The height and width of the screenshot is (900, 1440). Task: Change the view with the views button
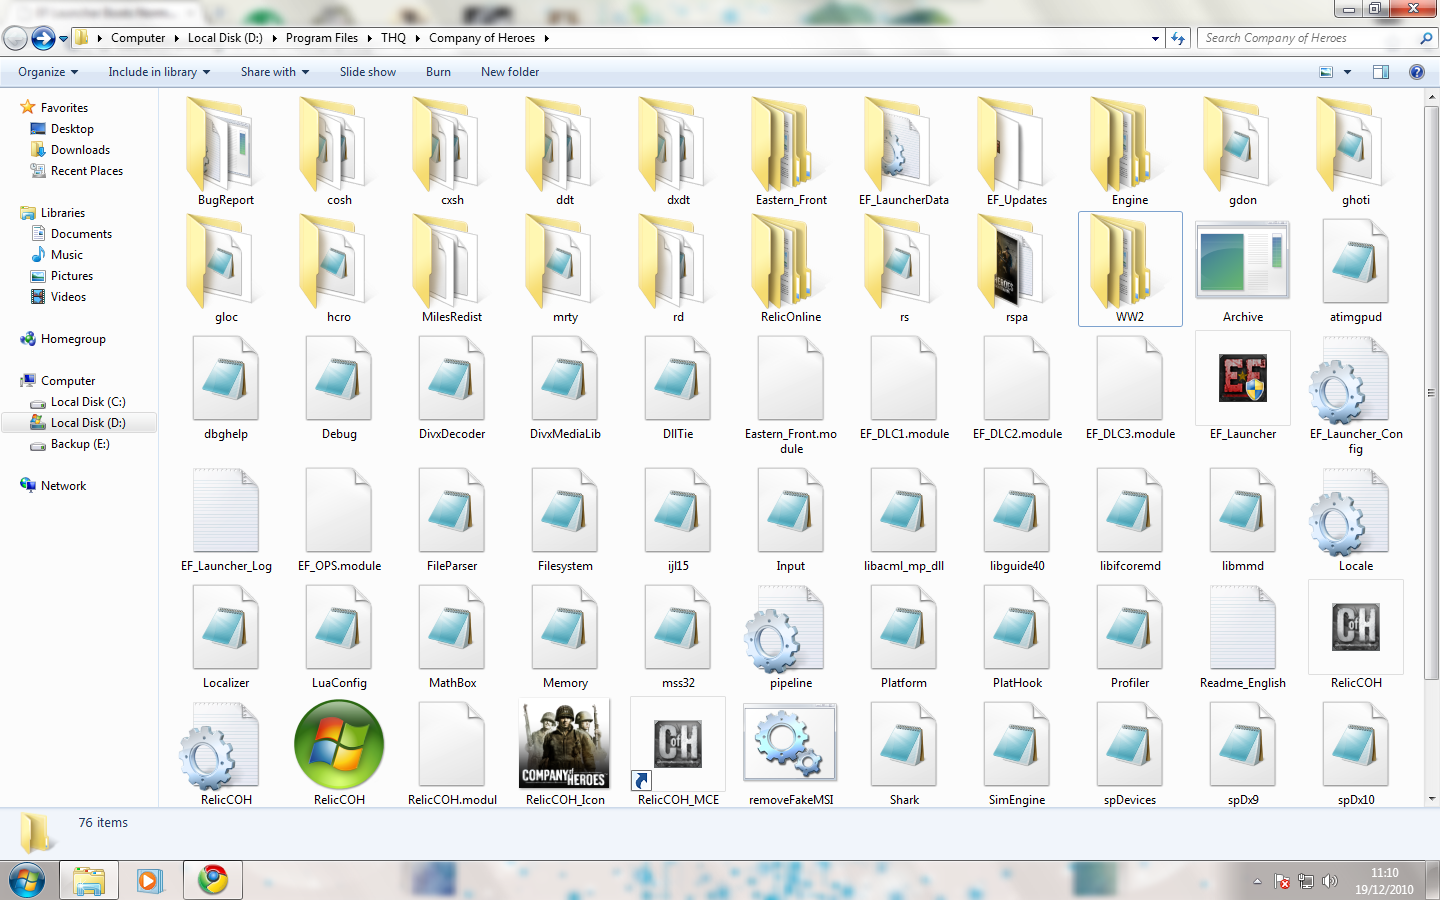click(x=1326, y=72)
